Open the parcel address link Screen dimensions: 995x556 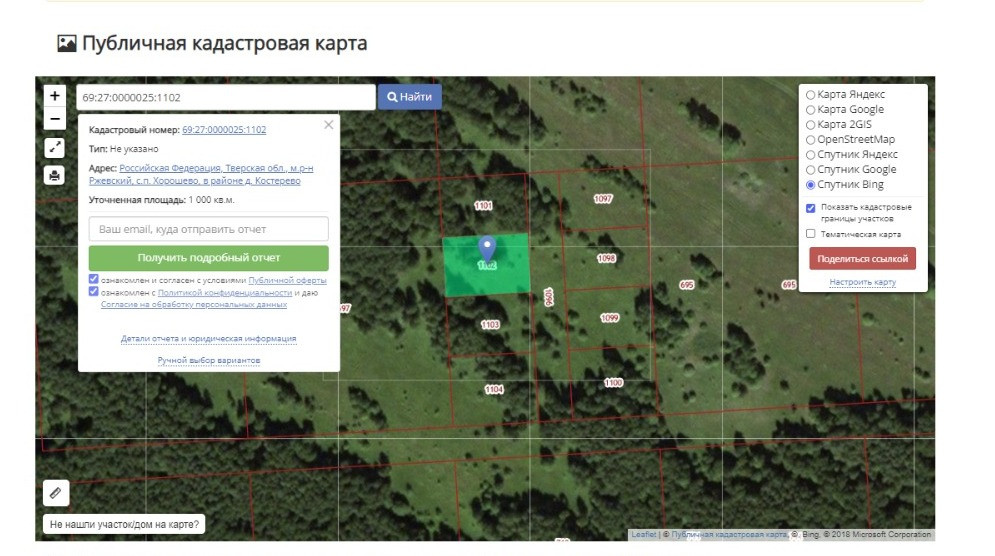click(x=201, y=175)
